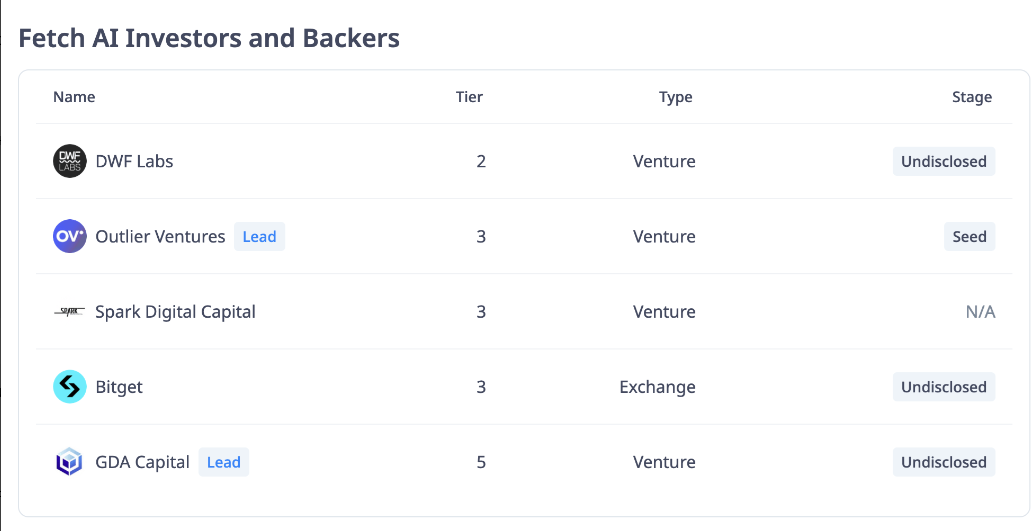Click the GDA Capital cube logo
The image size is (1036, 531).
click(69, 462)
